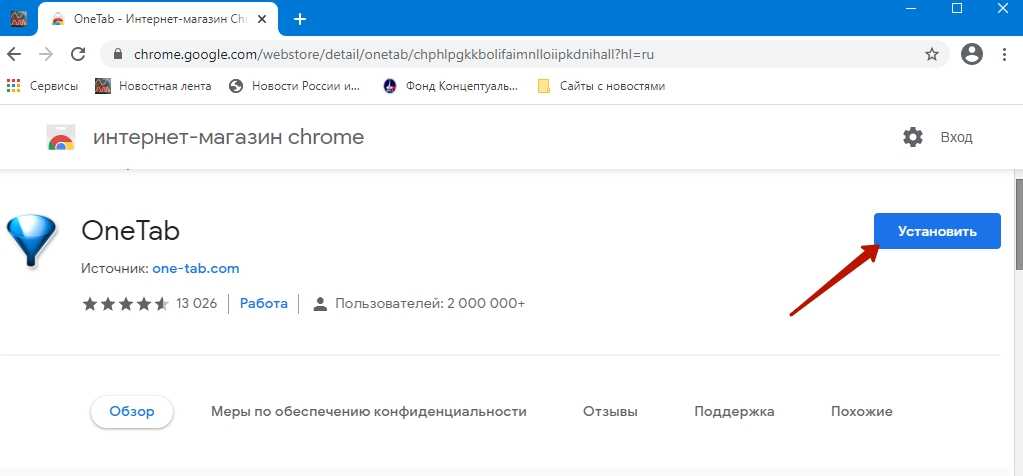Open the Chrome profile avatar icon
Viewport: 1023px width, 476px height.
pyautogui.click(x=971, y=54)
